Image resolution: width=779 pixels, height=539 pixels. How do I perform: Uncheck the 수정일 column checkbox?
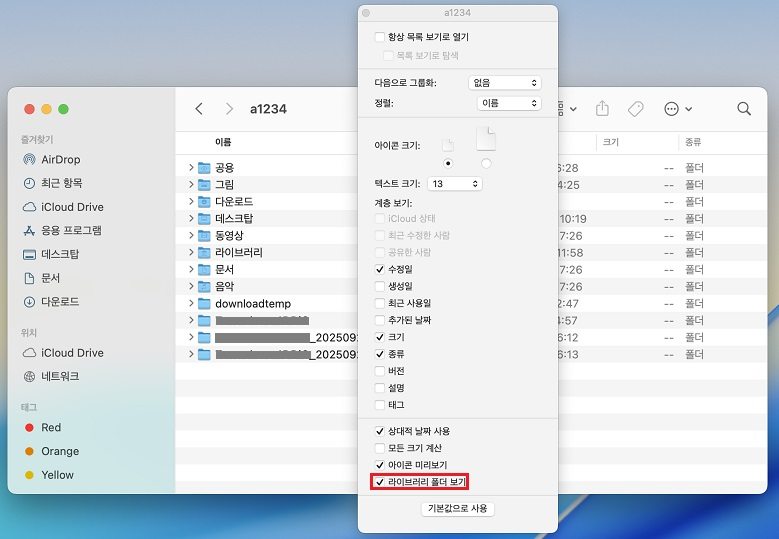click(380, 269)
